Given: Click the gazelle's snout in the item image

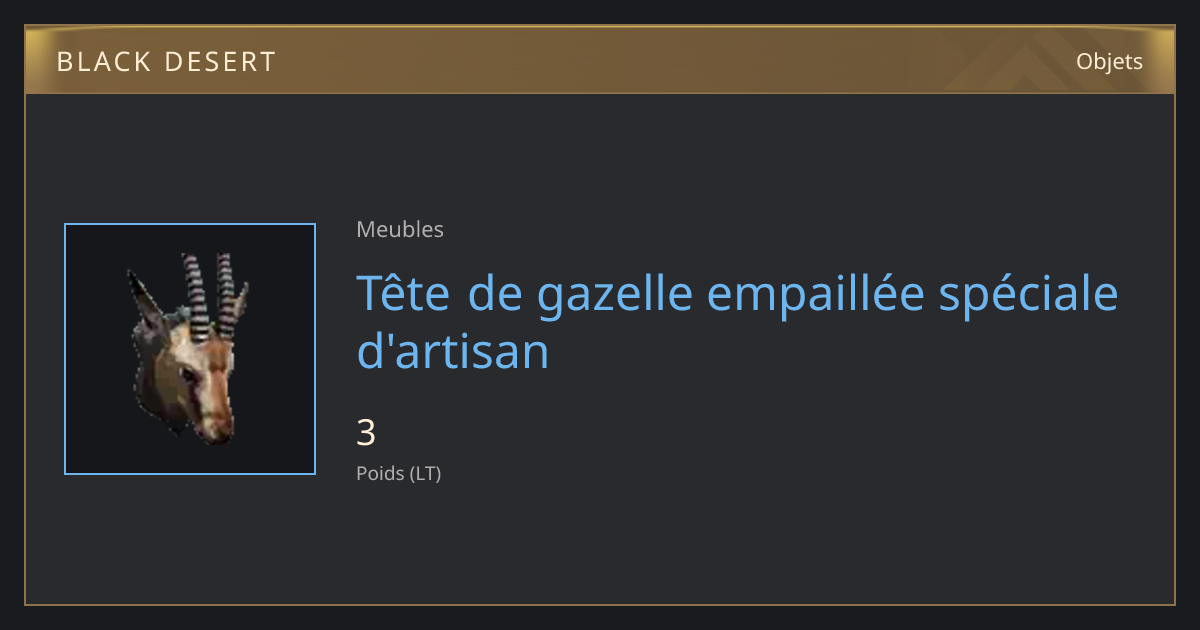Looking at the screenshot, I should (x=214, y=422).
